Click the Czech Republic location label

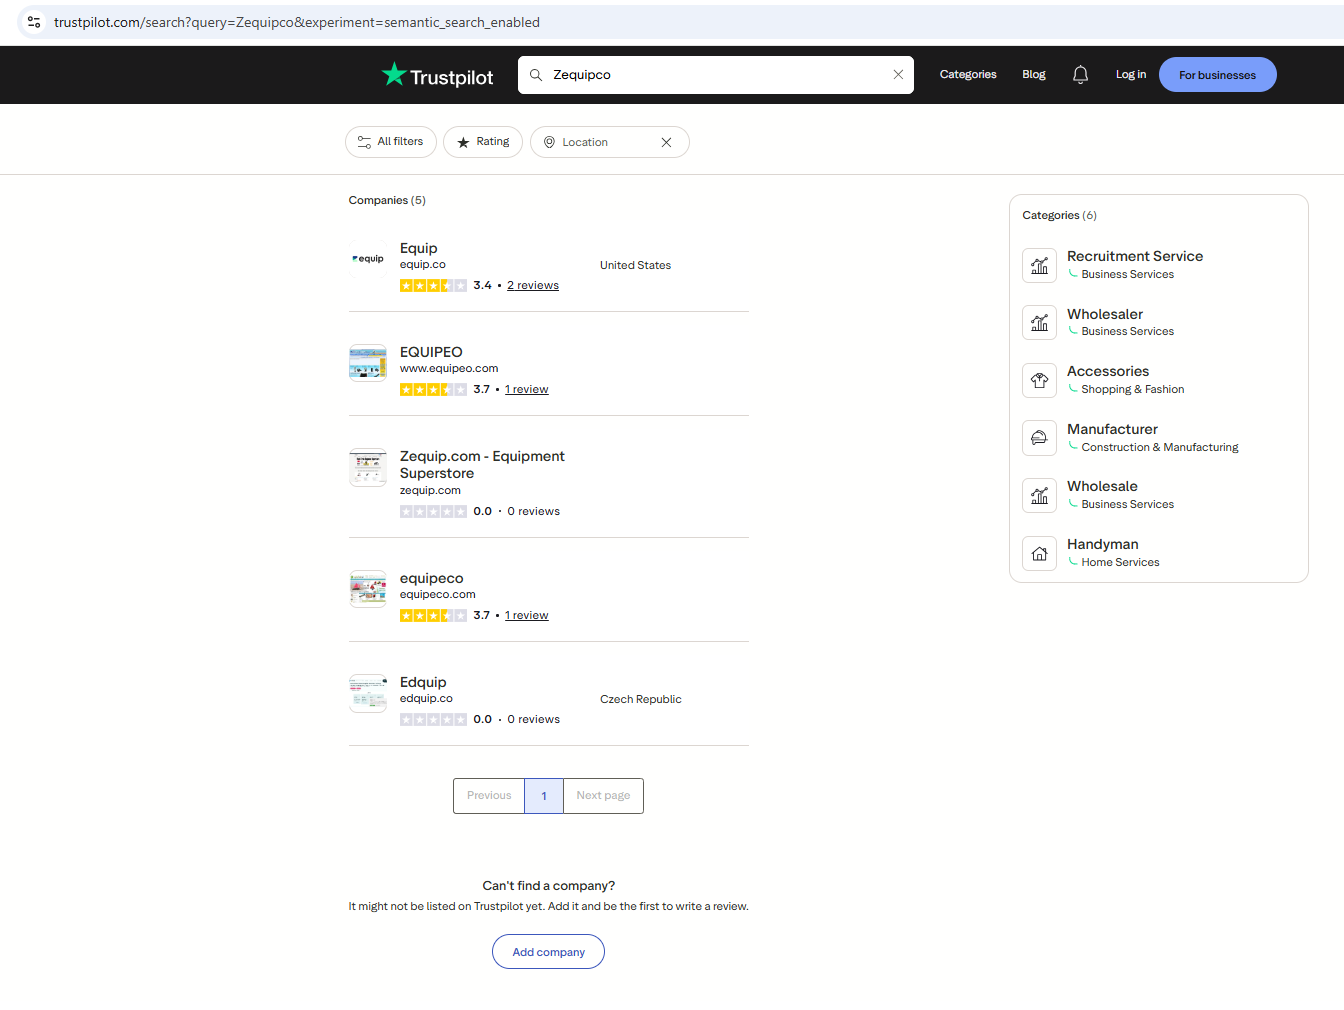[641, 700]
